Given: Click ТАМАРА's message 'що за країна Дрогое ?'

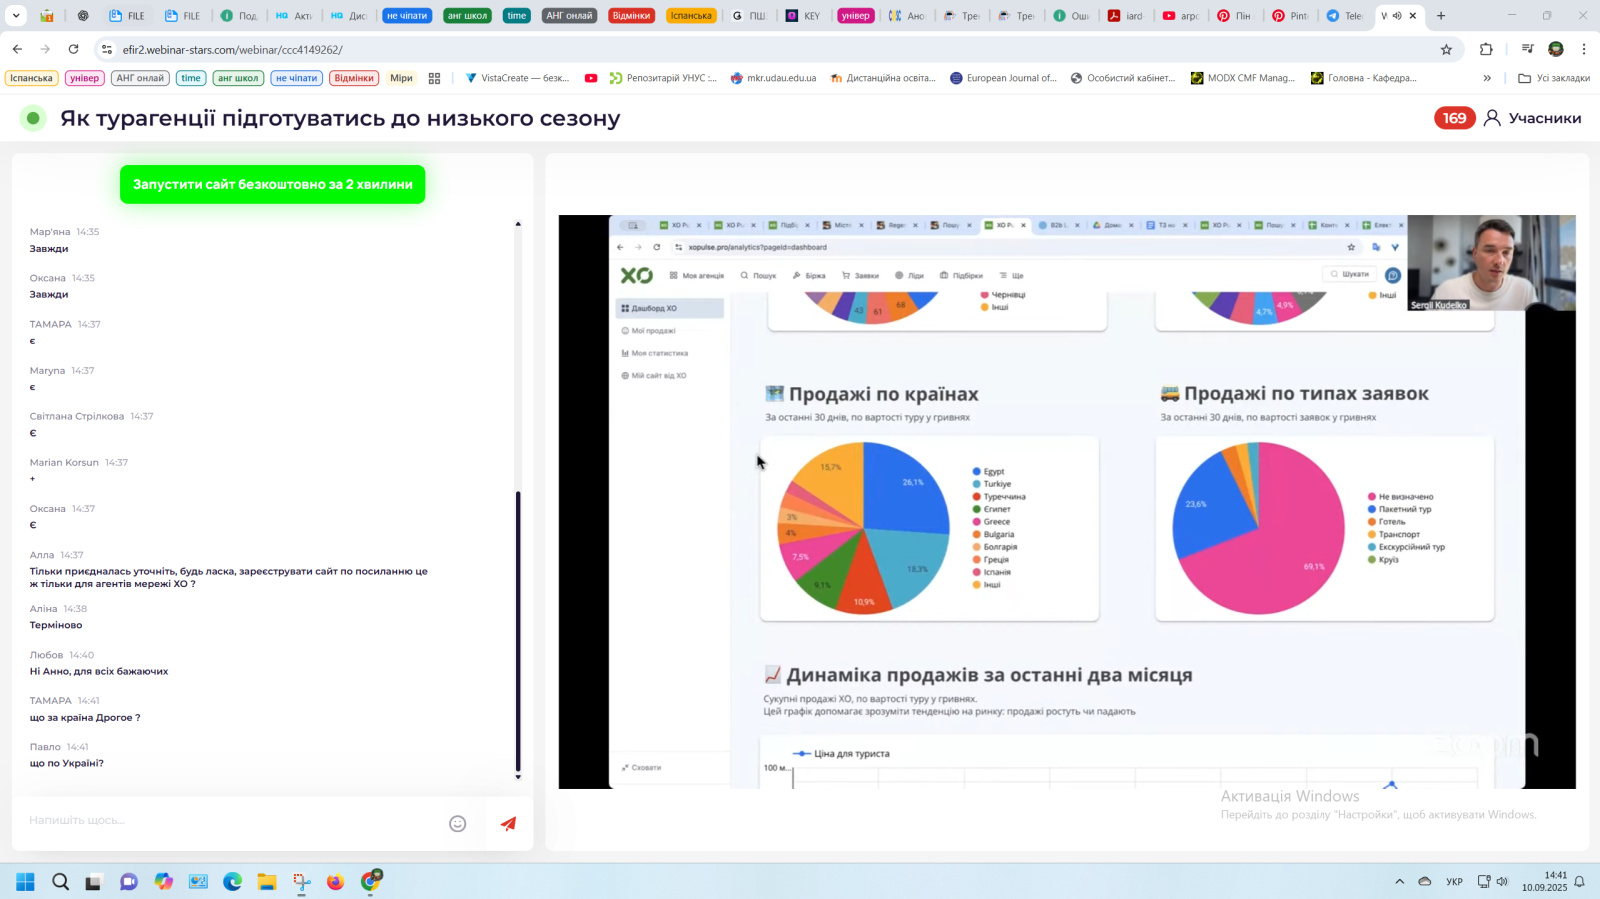Looking at the screenshot, I should pos(85,717).
